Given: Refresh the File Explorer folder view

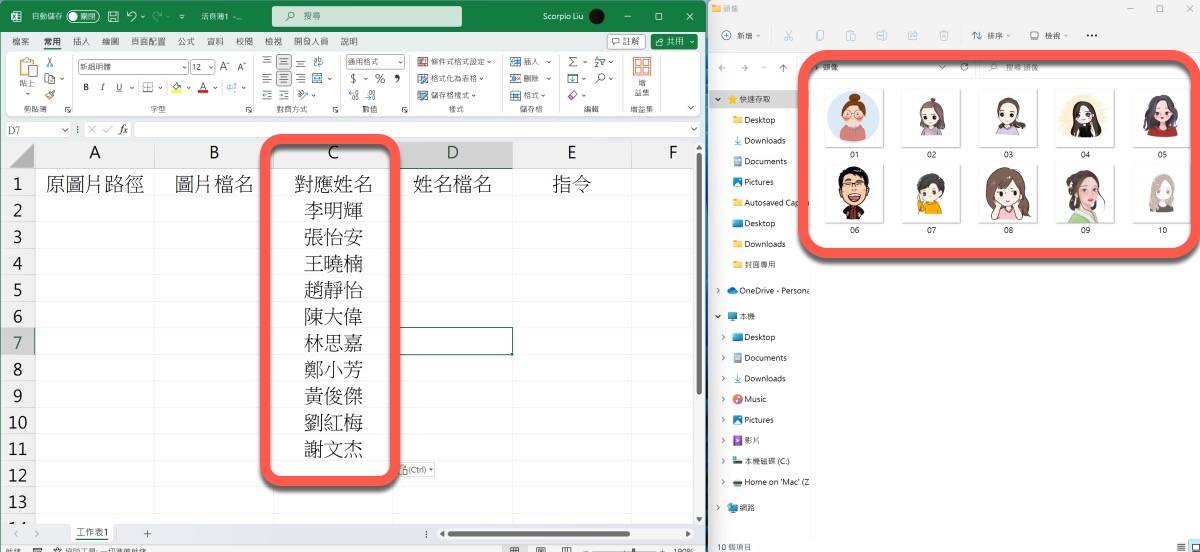Looking at the screenshot, I should pos(964,67).
